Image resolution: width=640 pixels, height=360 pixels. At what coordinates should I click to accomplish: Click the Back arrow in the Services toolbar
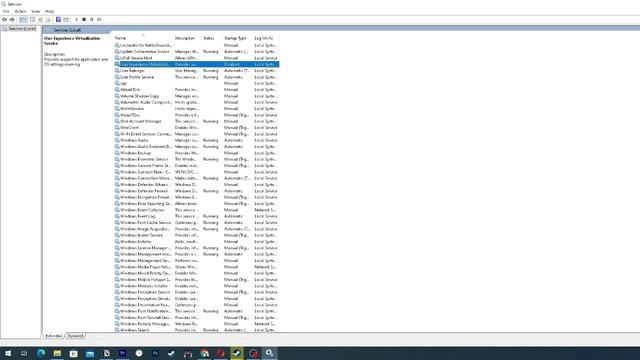click(4, 20)
